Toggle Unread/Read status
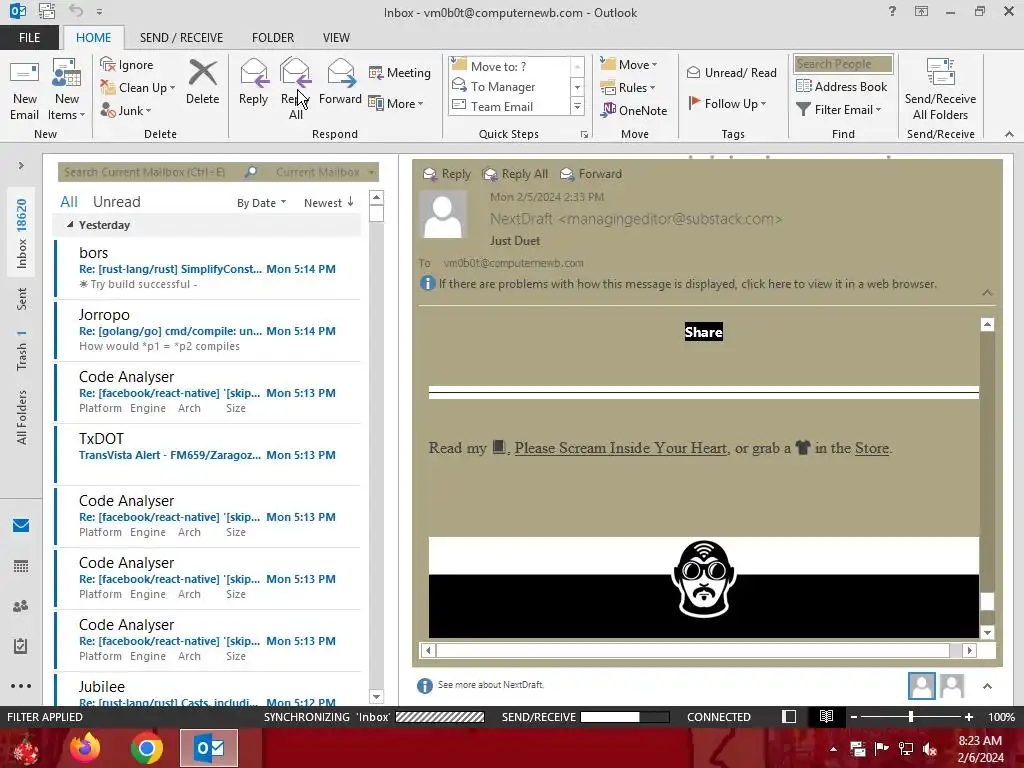1024x768 pixels. (731, 72)
